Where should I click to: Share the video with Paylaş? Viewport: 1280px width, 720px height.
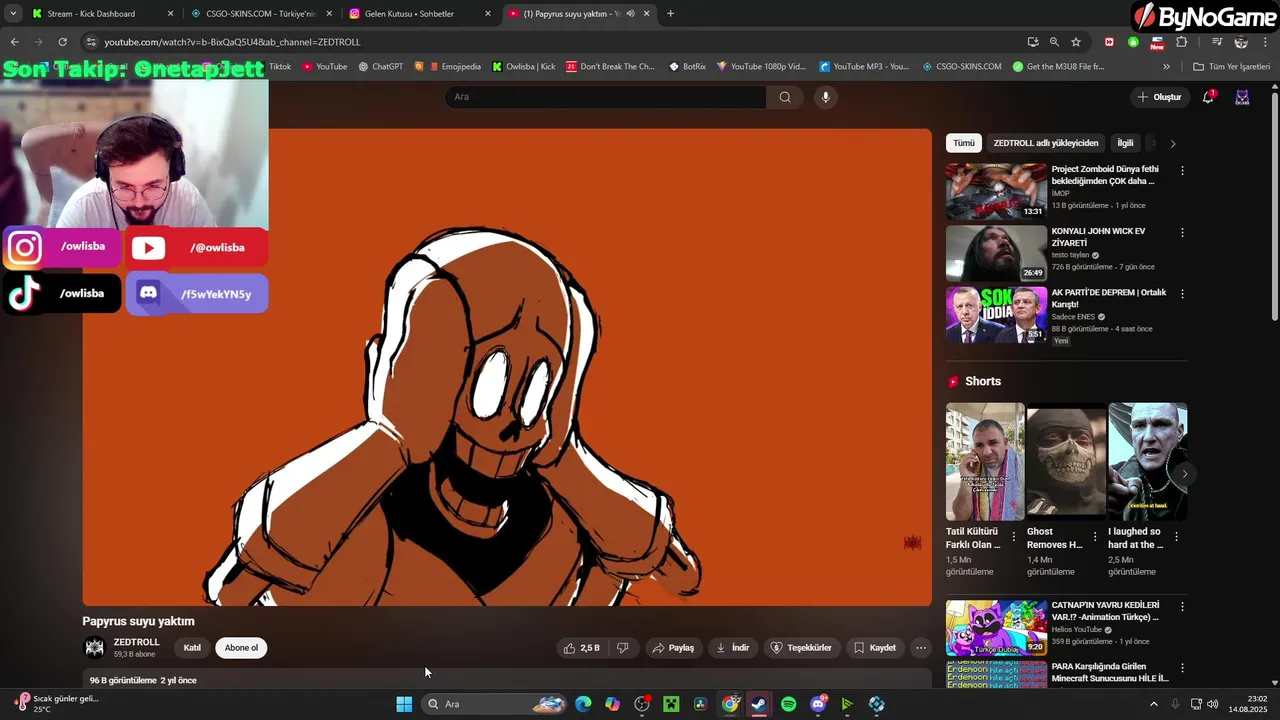tap(673, 648)
